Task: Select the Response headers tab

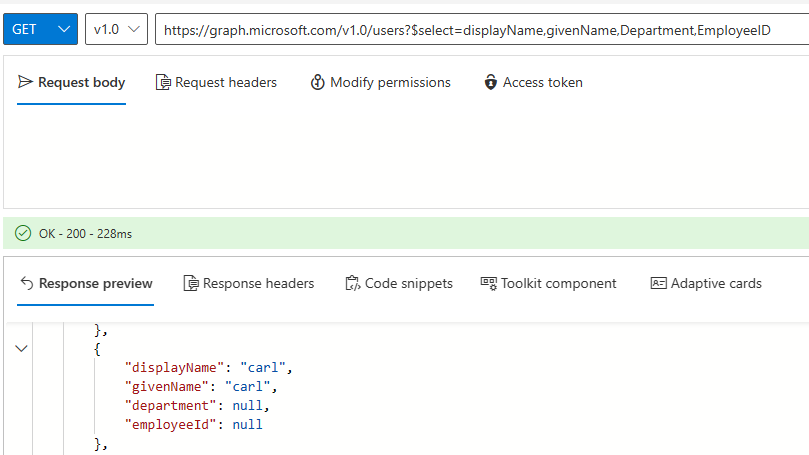Action: [249, 284]
